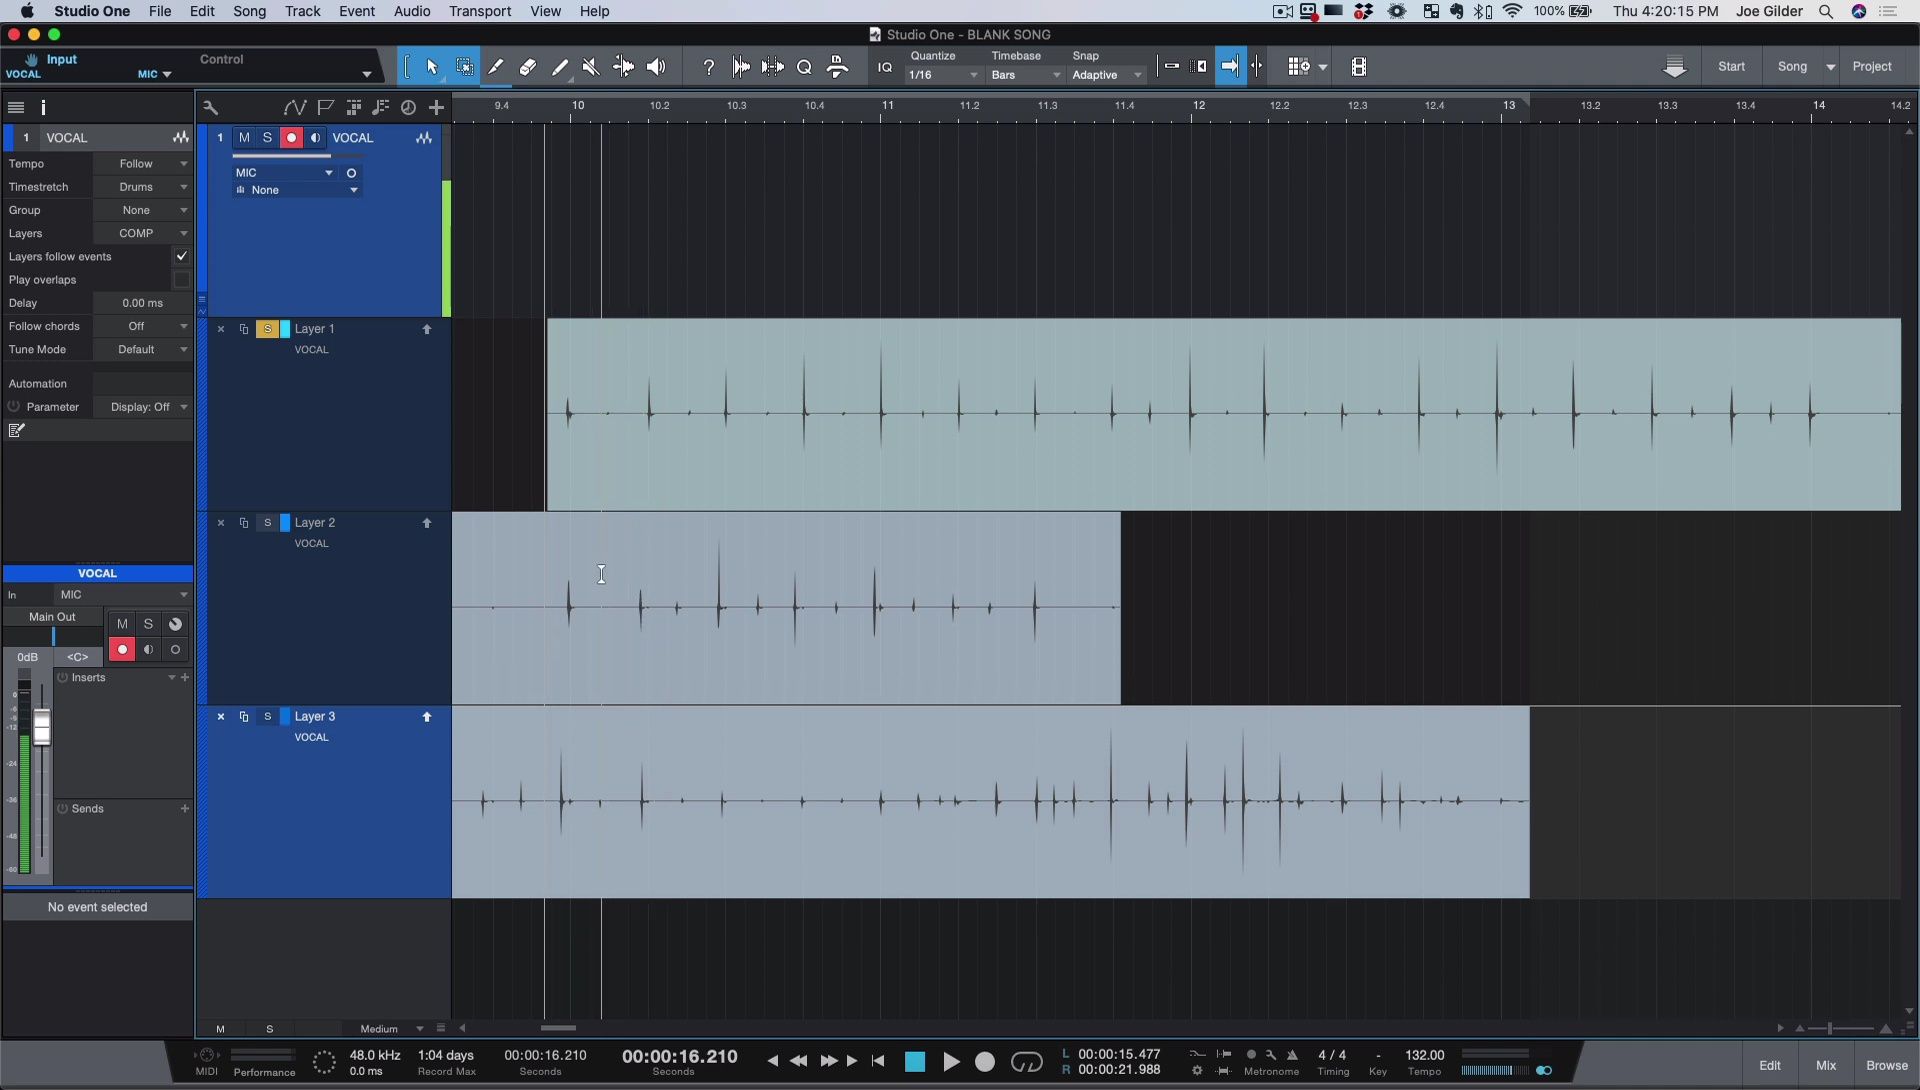Toggle monitor button on VOCAL track
1920x1090 pixels.
315,138
